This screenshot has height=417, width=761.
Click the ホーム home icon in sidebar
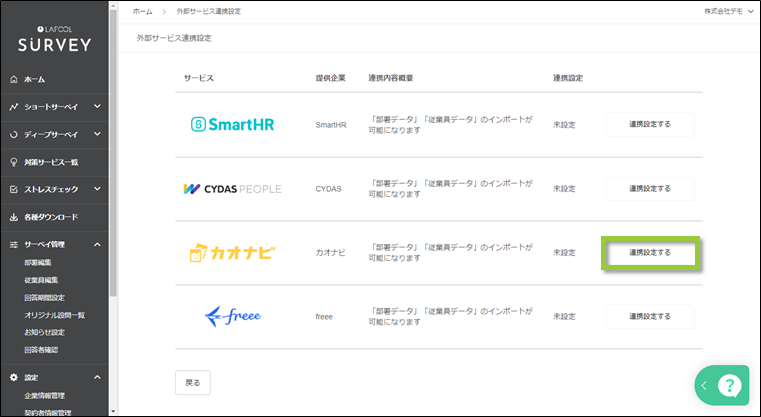click(x=13, y=79)
